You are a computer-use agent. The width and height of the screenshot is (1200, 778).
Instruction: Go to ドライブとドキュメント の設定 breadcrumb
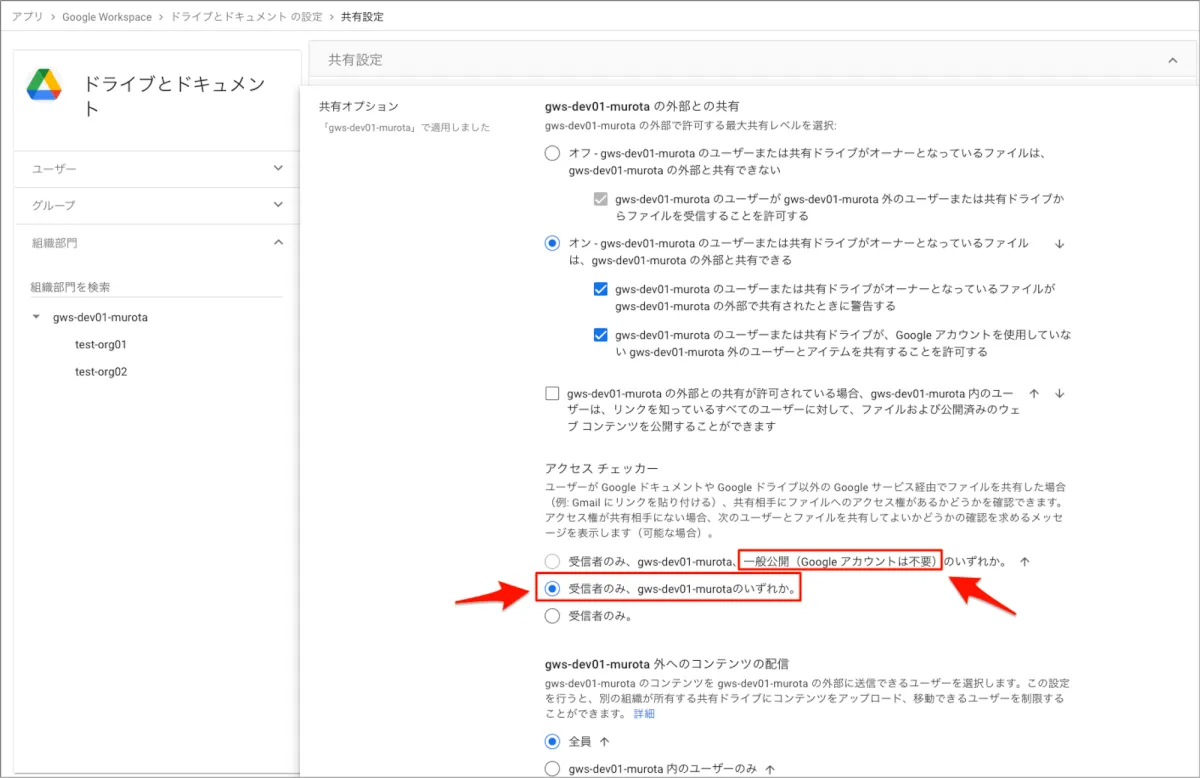click(x=247, y=17)
